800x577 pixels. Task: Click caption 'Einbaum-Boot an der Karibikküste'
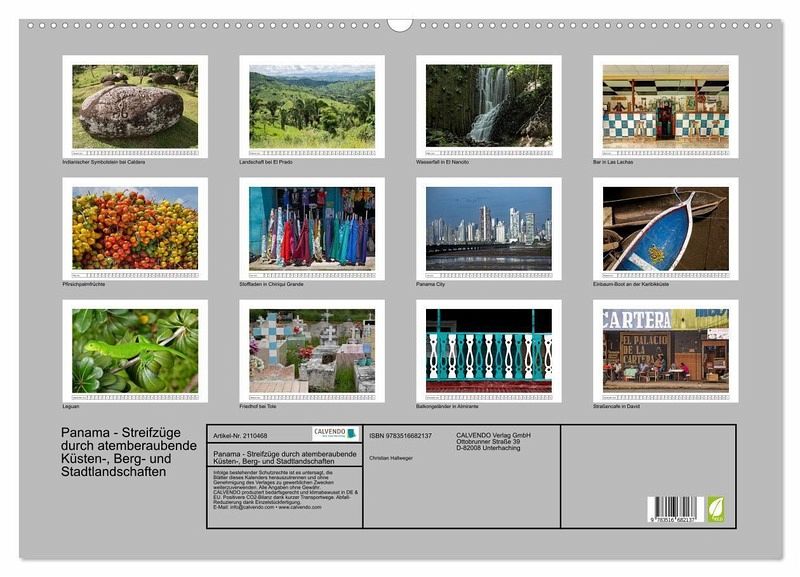coord(631,284)
